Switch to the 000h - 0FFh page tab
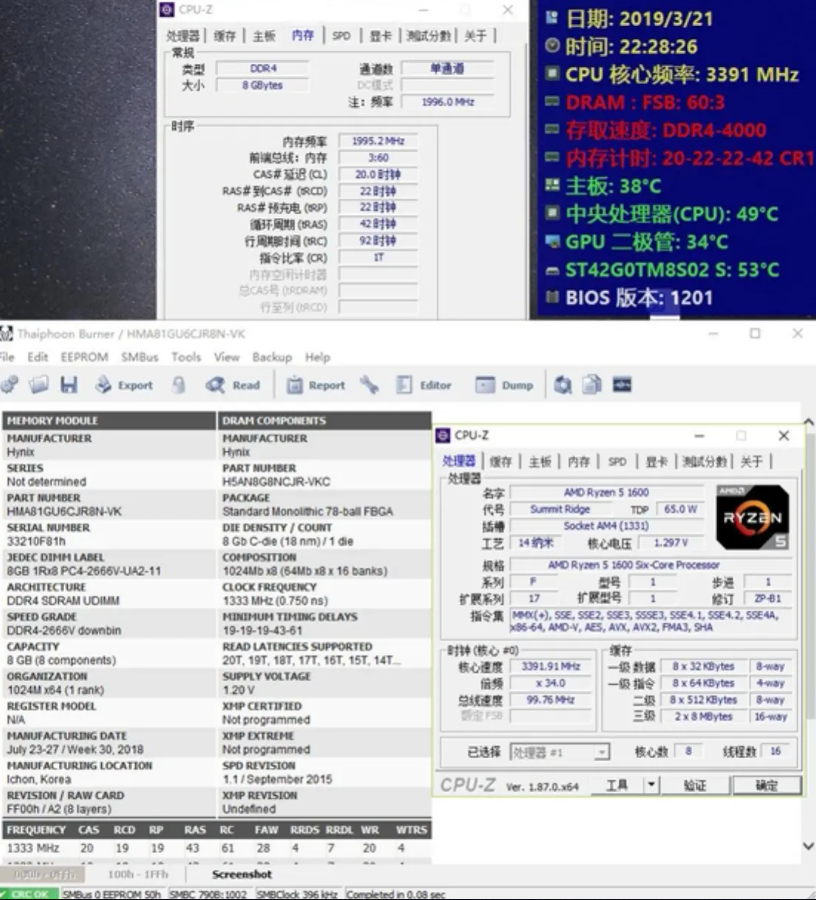The width and height of the screenshot is (816, 900). [44, 874]
